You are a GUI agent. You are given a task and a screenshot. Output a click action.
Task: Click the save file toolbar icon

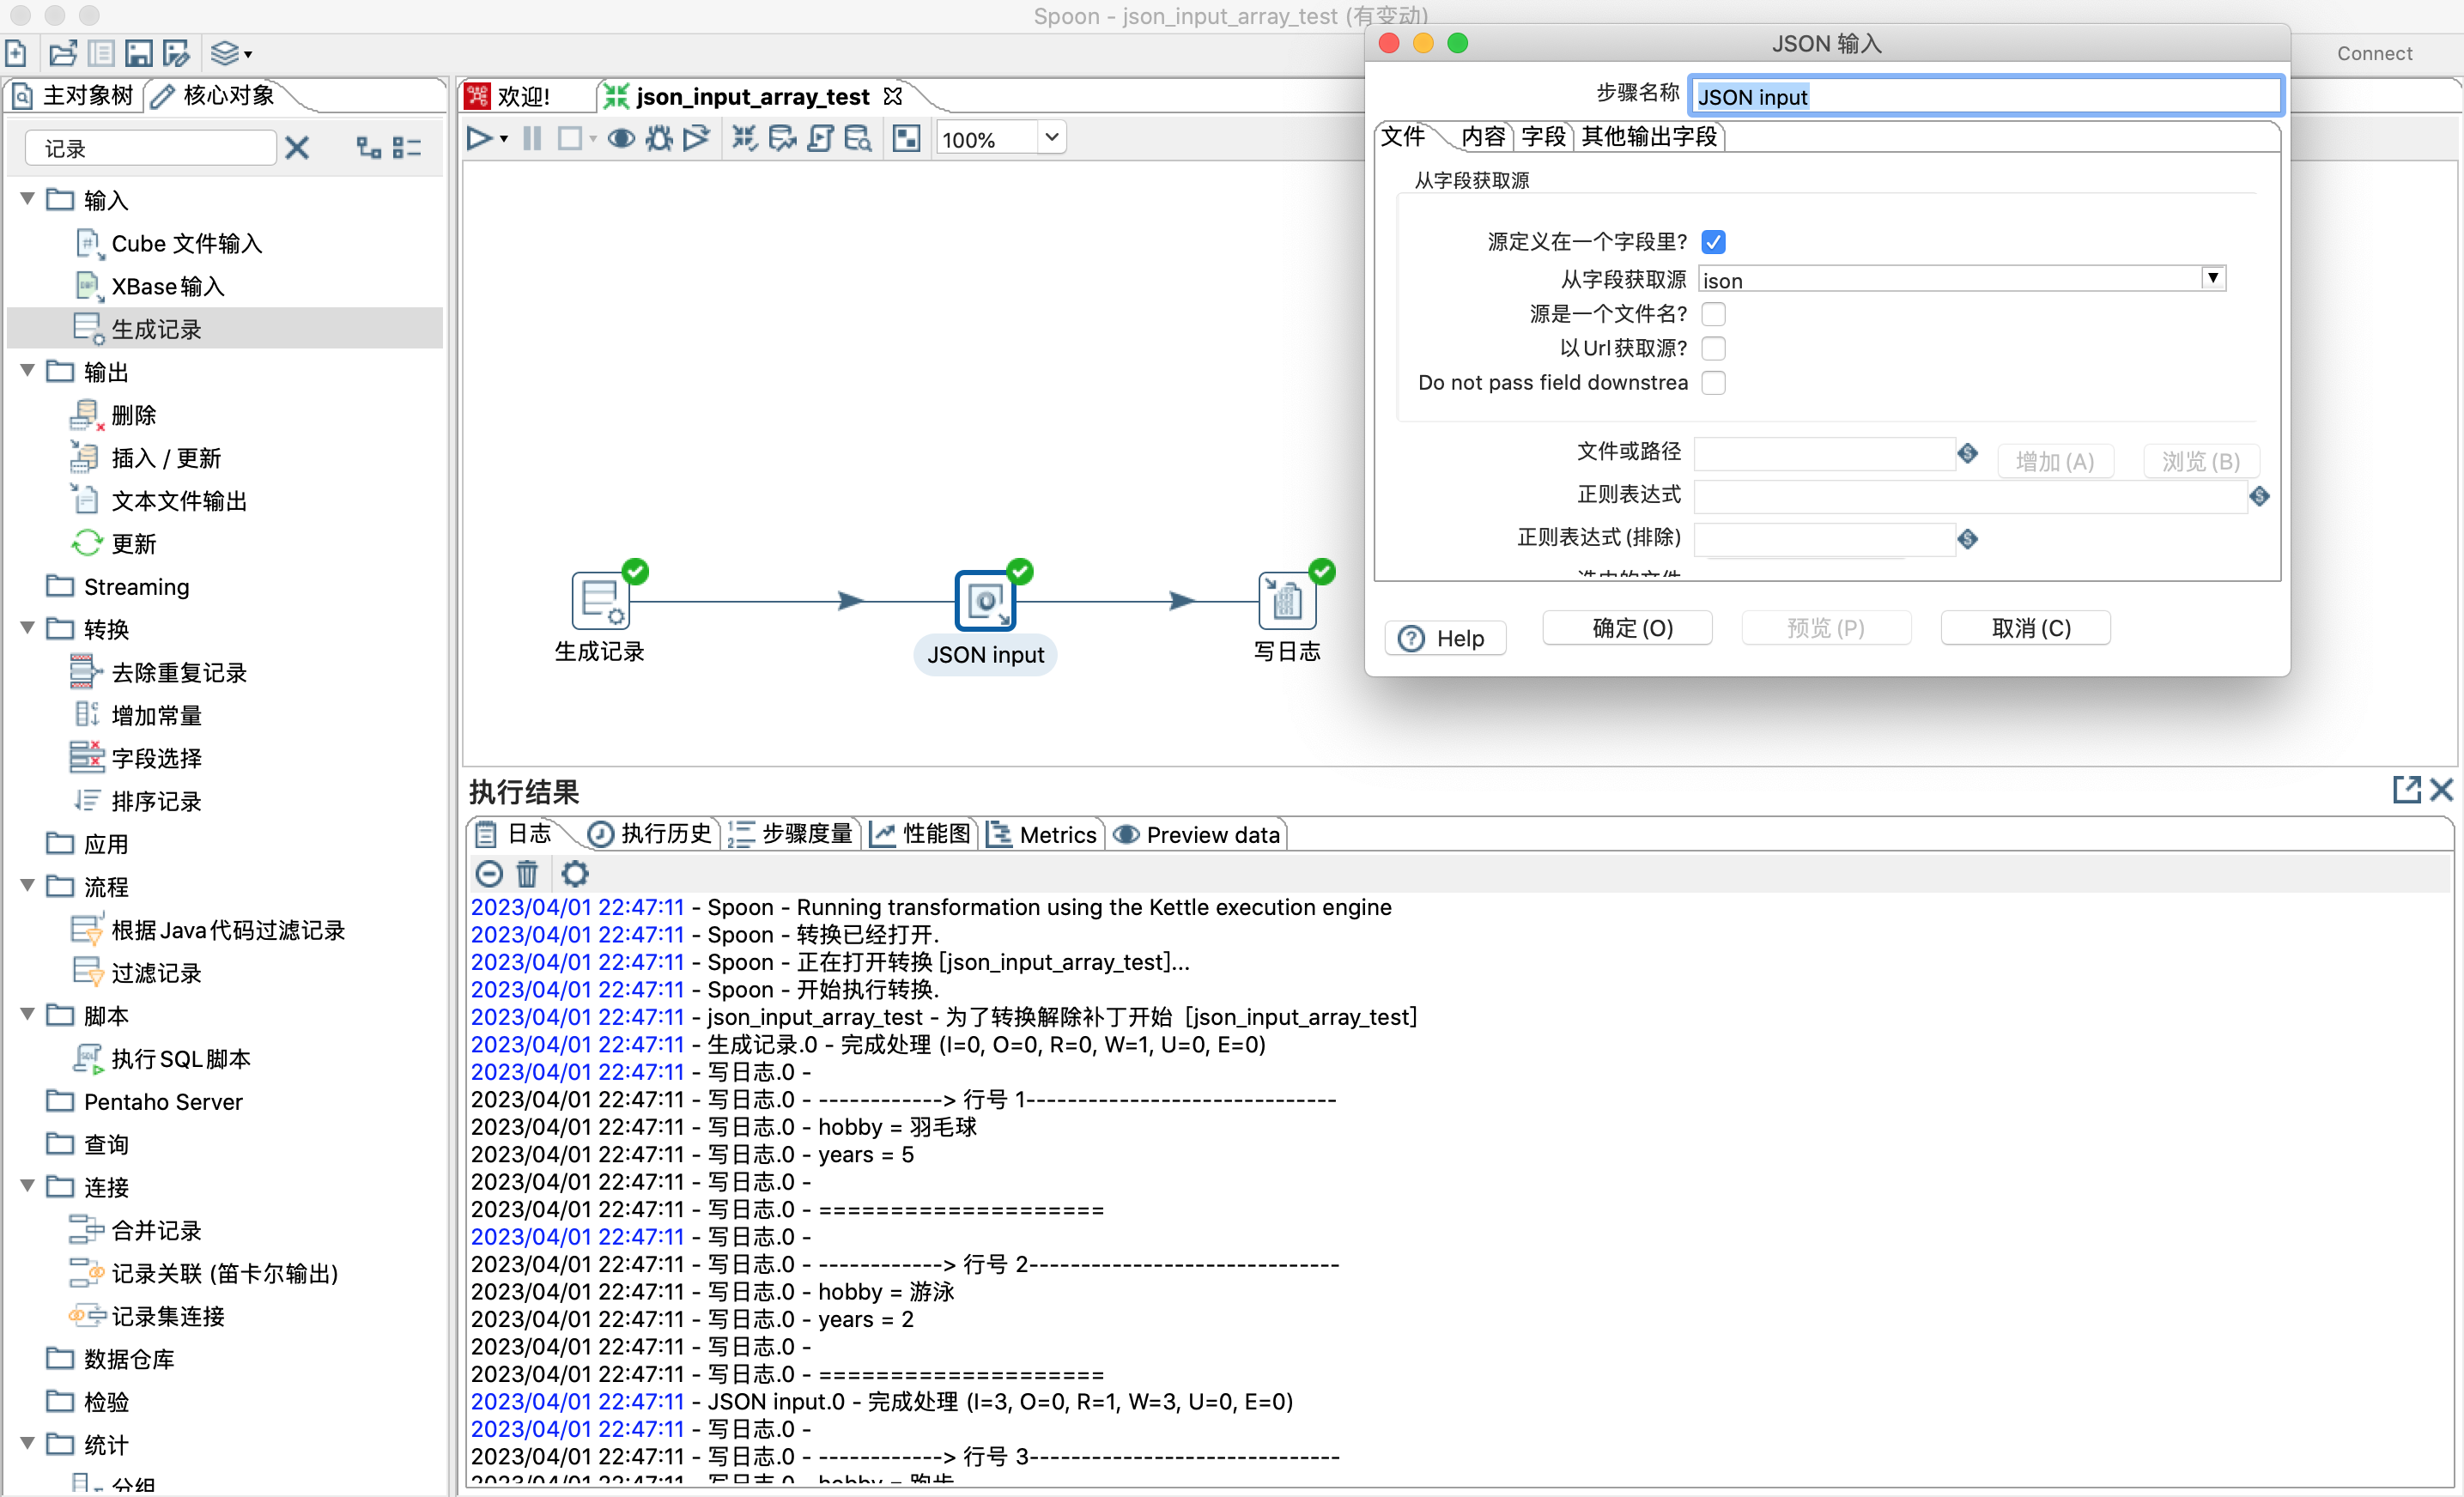coord(138,53)
